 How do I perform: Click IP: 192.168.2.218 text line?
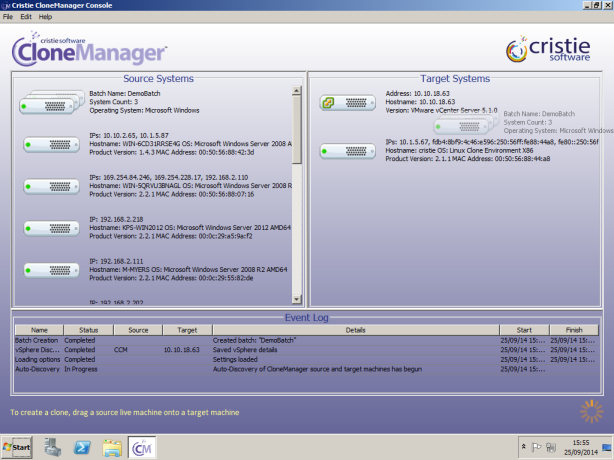click(116, 219)
